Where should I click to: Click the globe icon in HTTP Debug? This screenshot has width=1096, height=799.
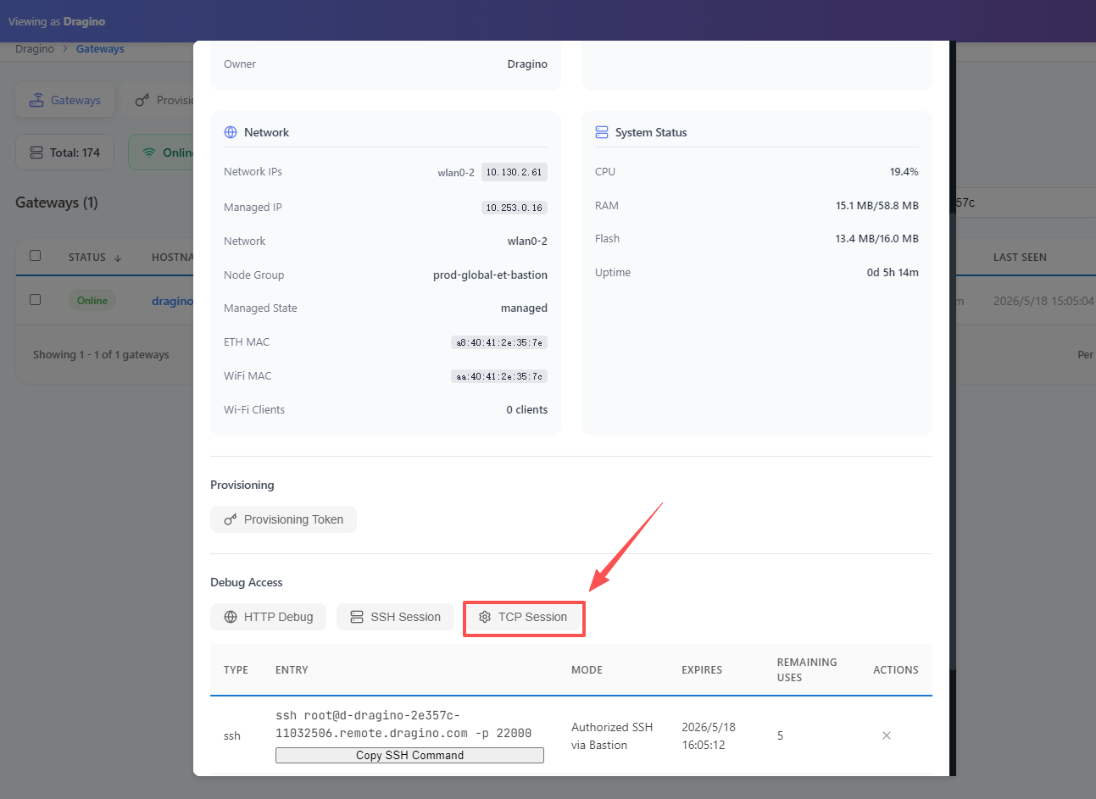(231, 617)
